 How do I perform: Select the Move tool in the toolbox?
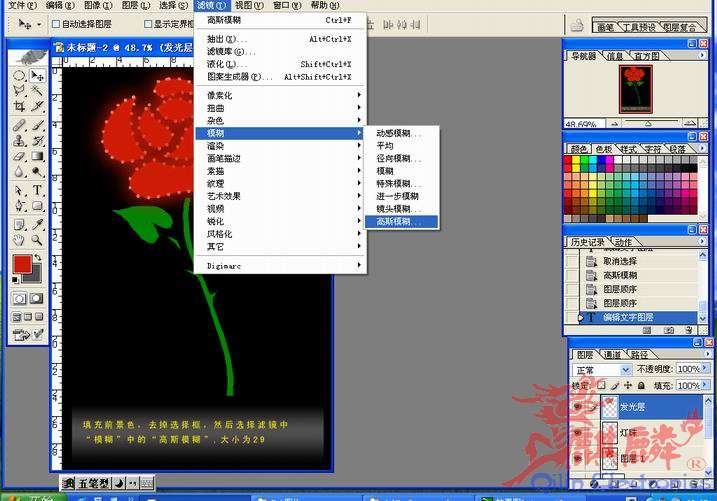(x=37, y=75)
